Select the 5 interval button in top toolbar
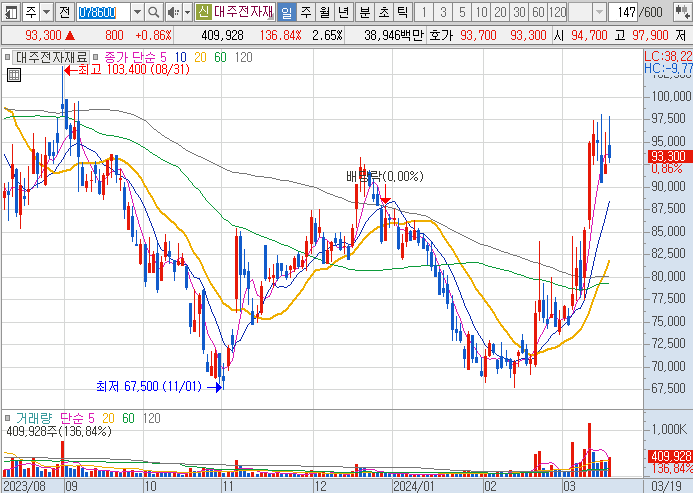Image resolution: width=693 pixels, height=493 pixels. (x=462, y=12)
